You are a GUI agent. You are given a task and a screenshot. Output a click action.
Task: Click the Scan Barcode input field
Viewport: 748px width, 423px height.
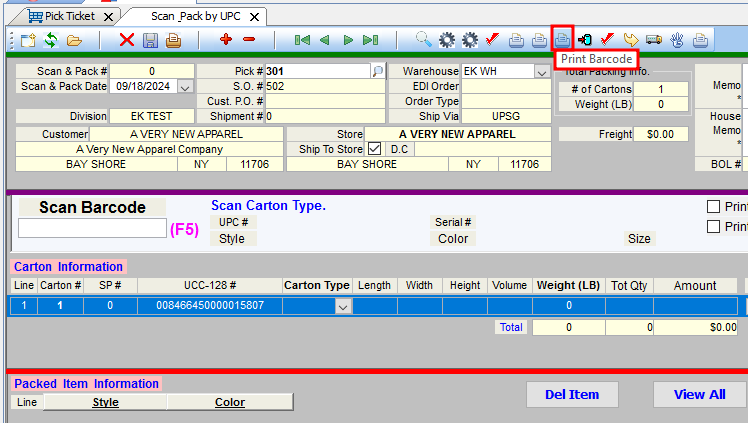coord(92,228)
